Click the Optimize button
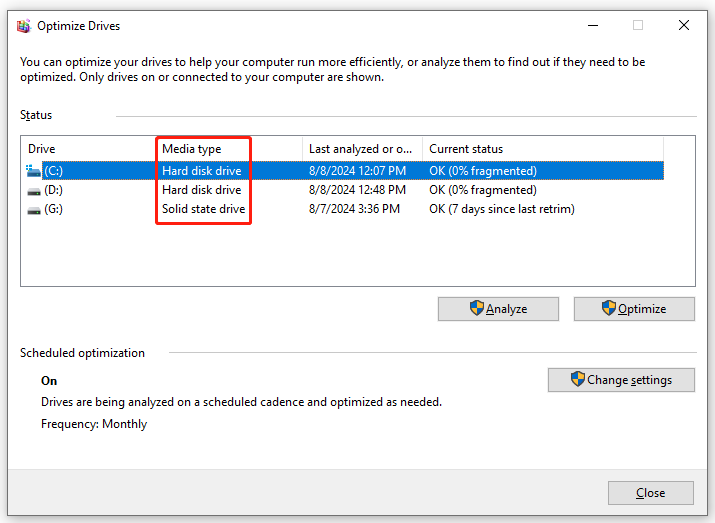 coord(634,309)
